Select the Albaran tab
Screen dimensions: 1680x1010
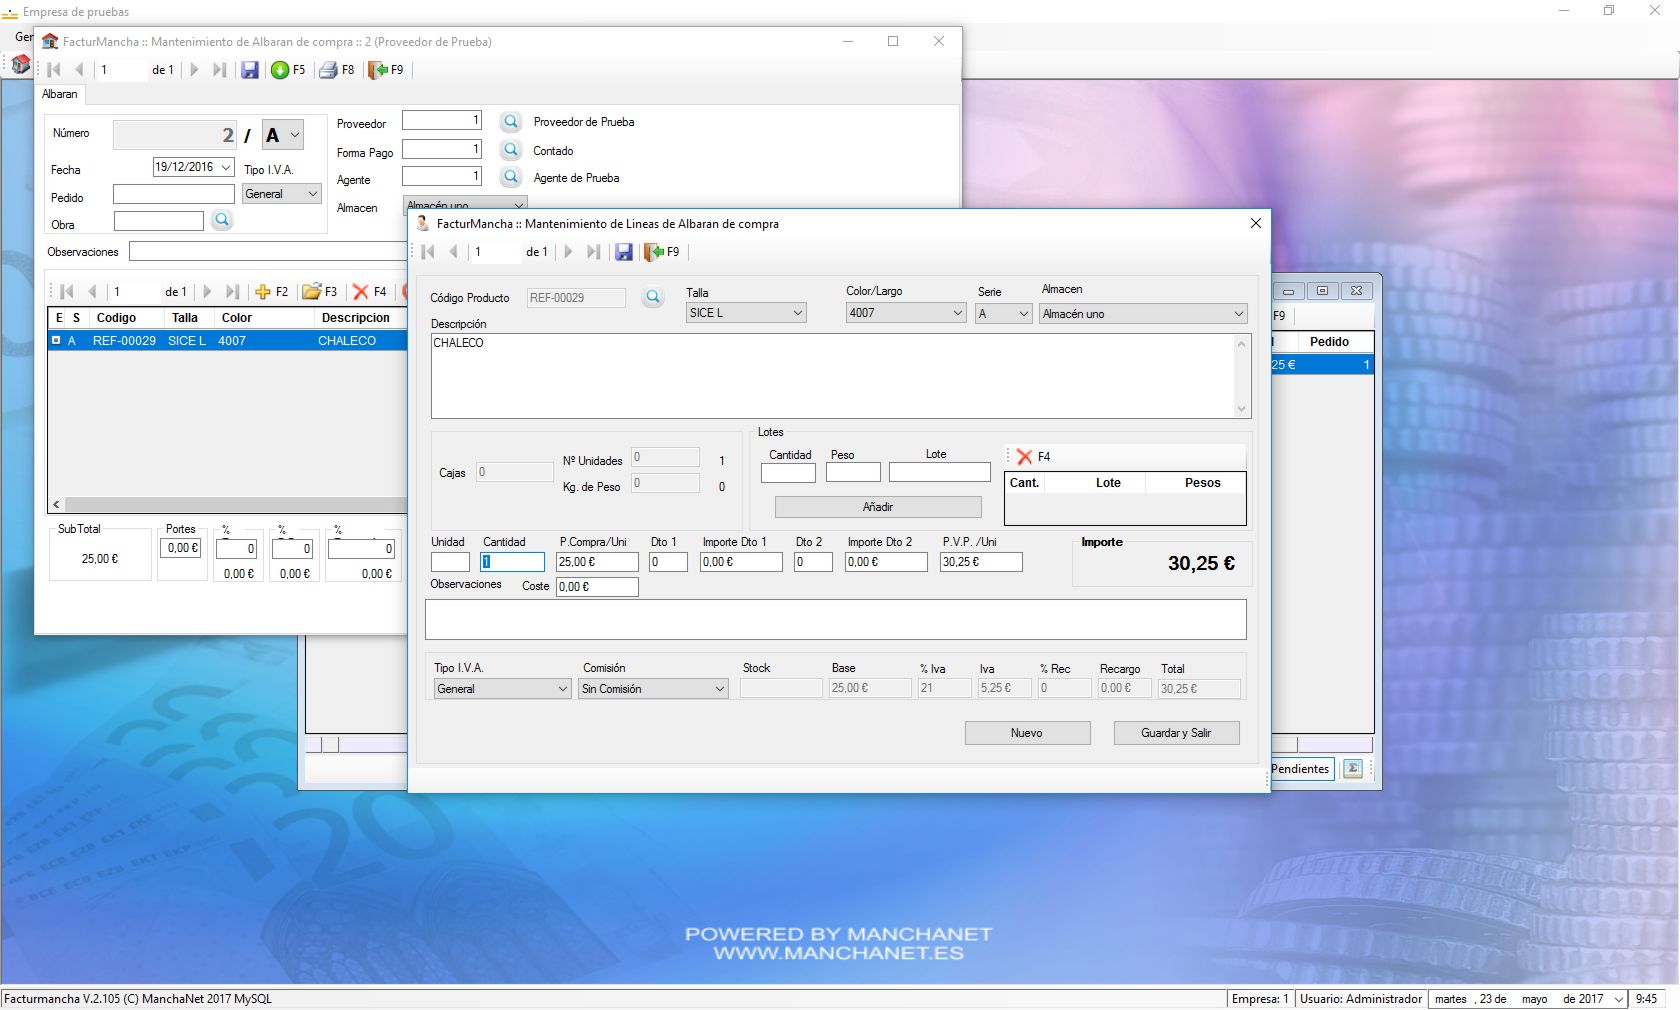tap(60, 94)
